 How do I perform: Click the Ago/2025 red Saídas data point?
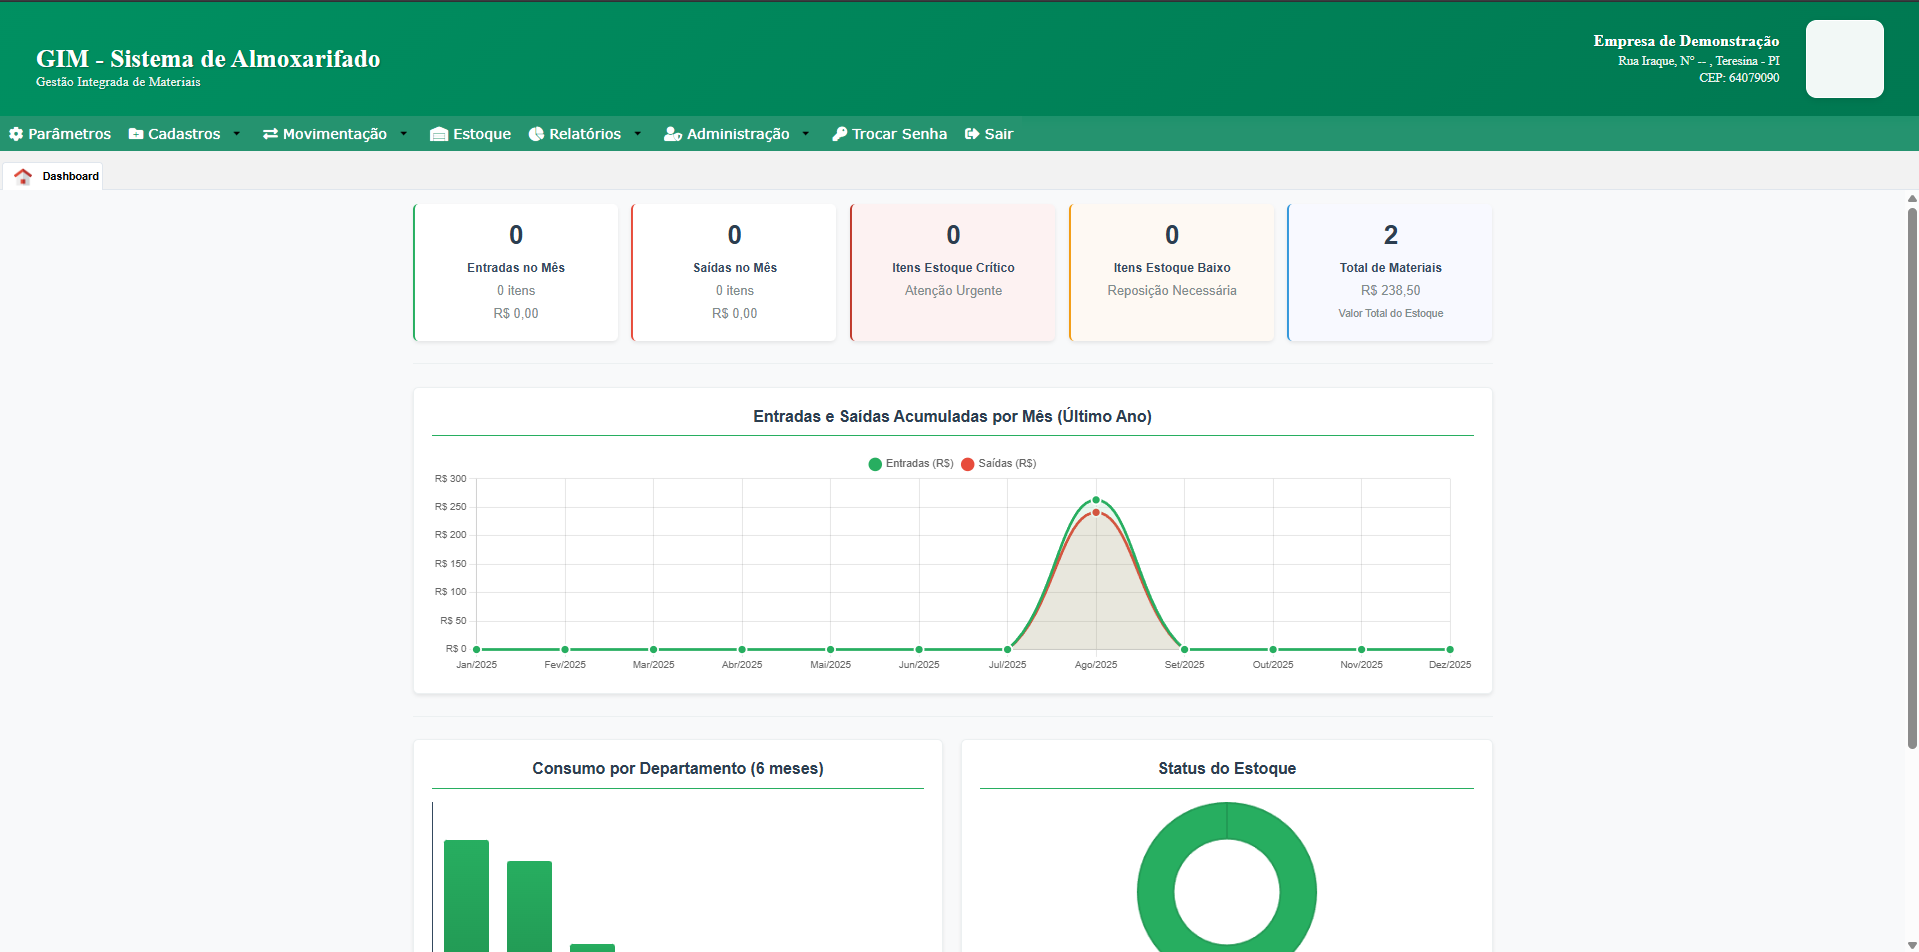point(1096,513)
